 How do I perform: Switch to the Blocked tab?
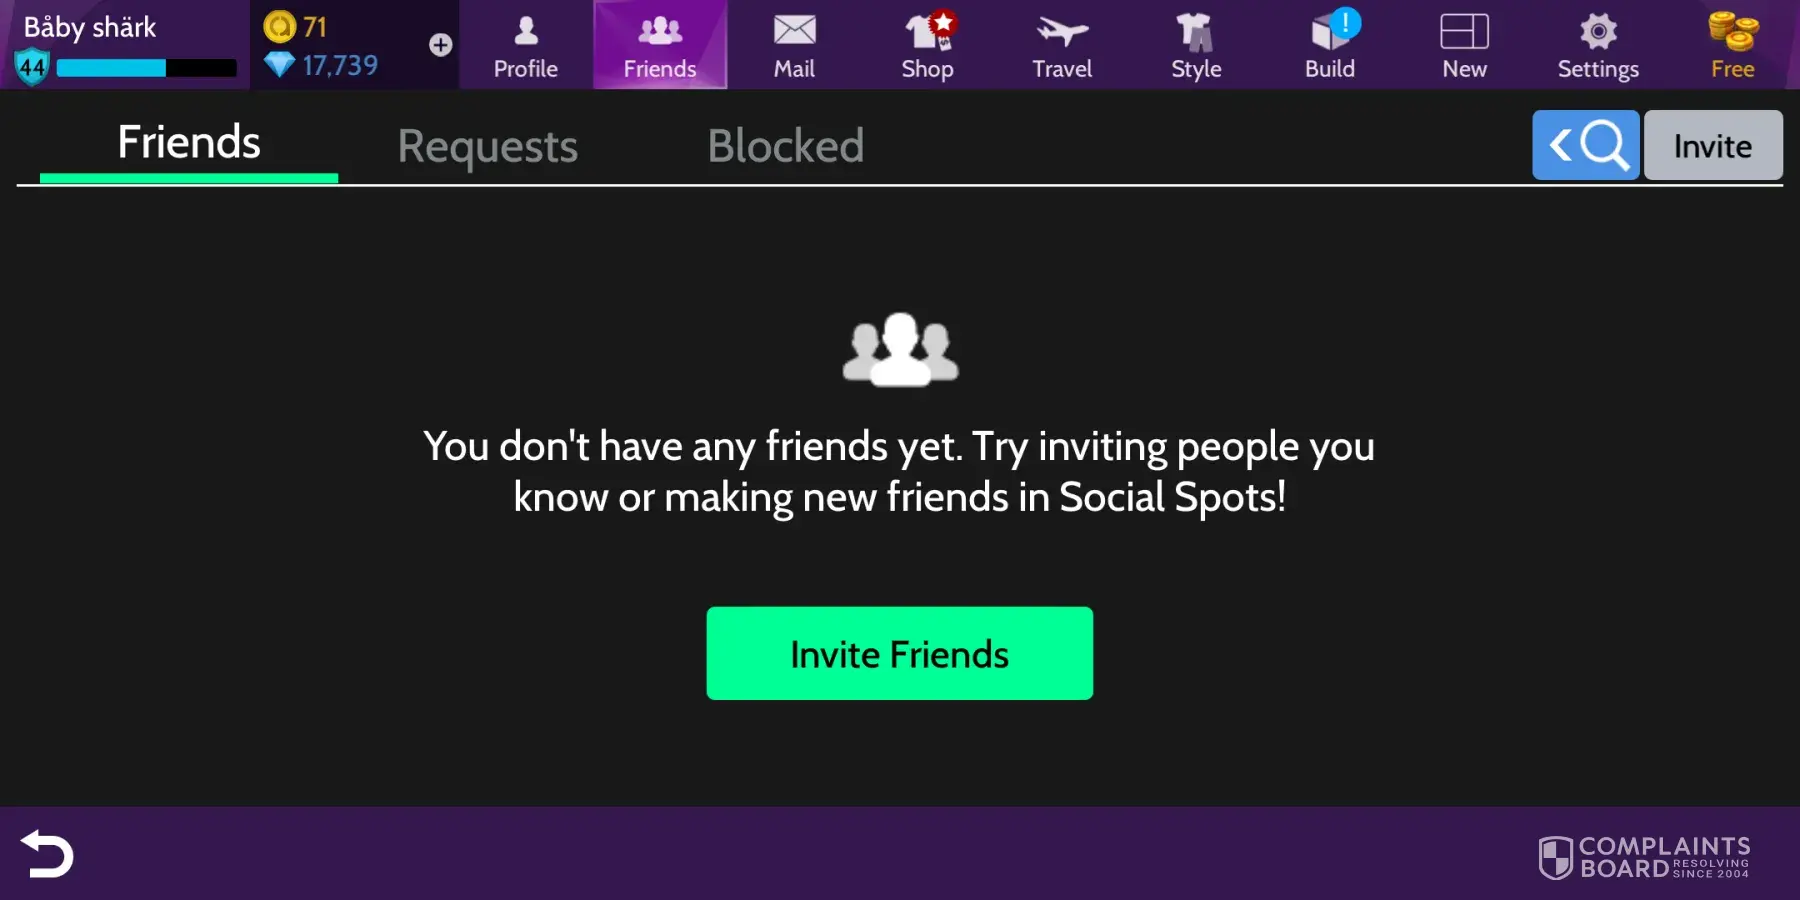786,146
